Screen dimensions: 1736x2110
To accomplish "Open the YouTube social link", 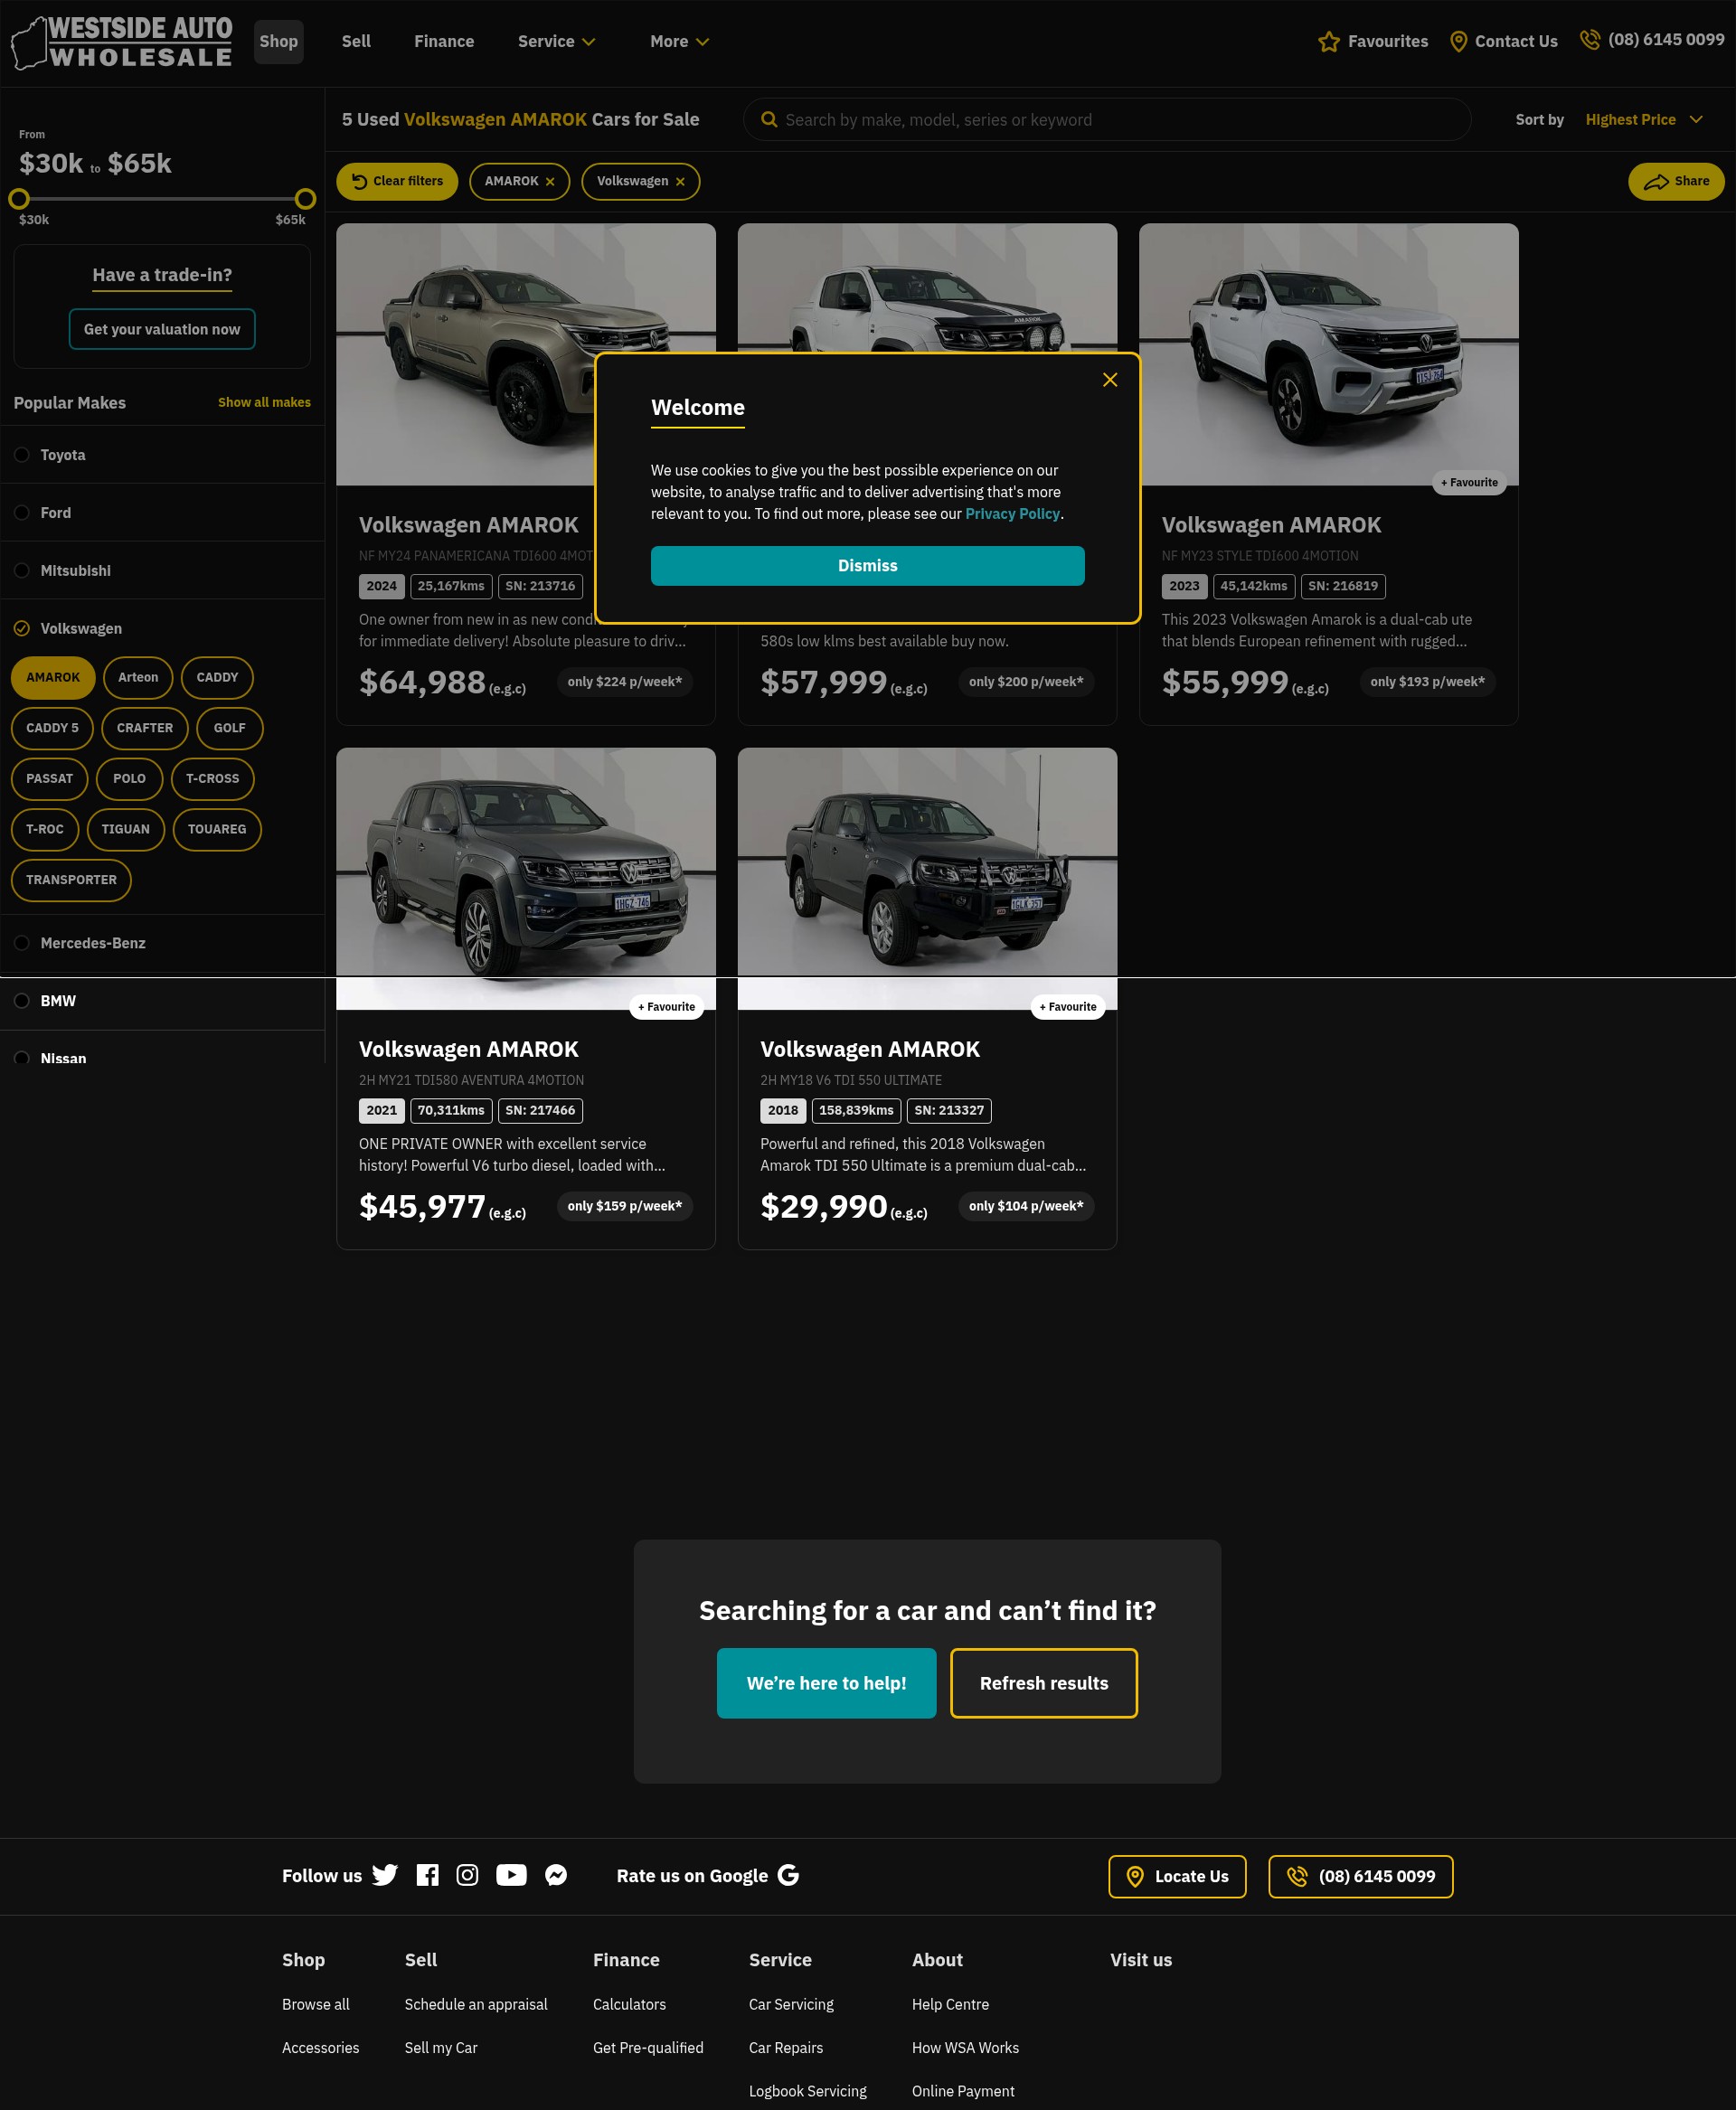I will pyautogui.click(x=511, y=1876).
